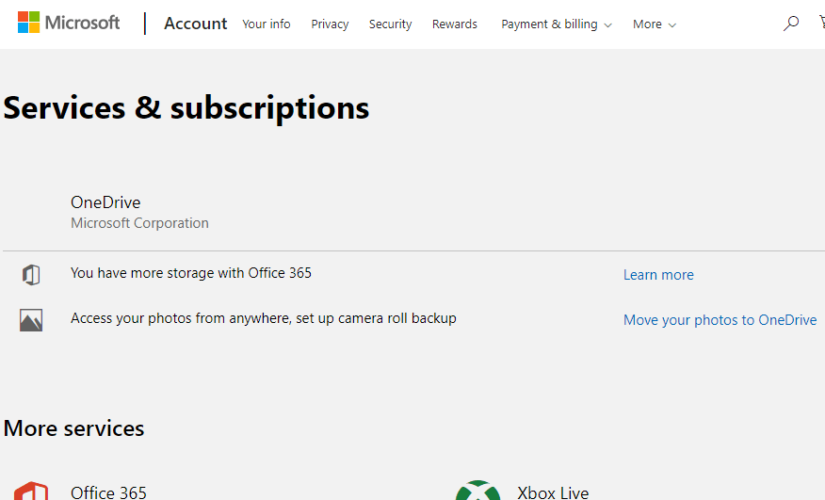Click the OneDrive title
Viewport: 825px width, 500px height.
point(106,202)
